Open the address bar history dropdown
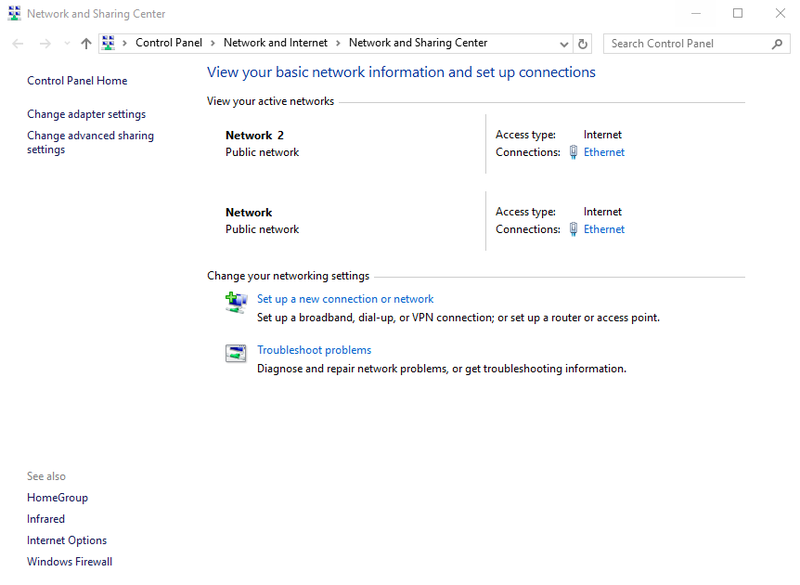Viewport: 800px width, 585px height. pos(562,43)
